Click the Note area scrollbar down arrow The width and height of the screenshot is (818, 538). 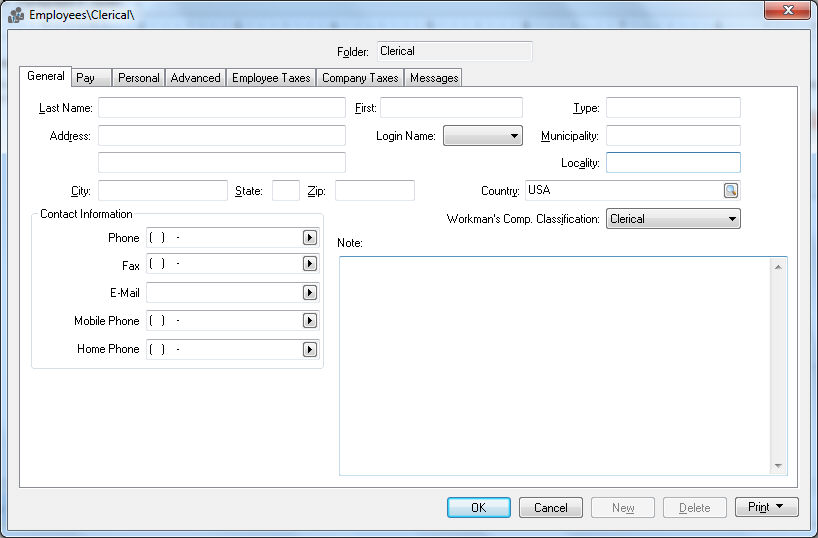coord(778,466)
